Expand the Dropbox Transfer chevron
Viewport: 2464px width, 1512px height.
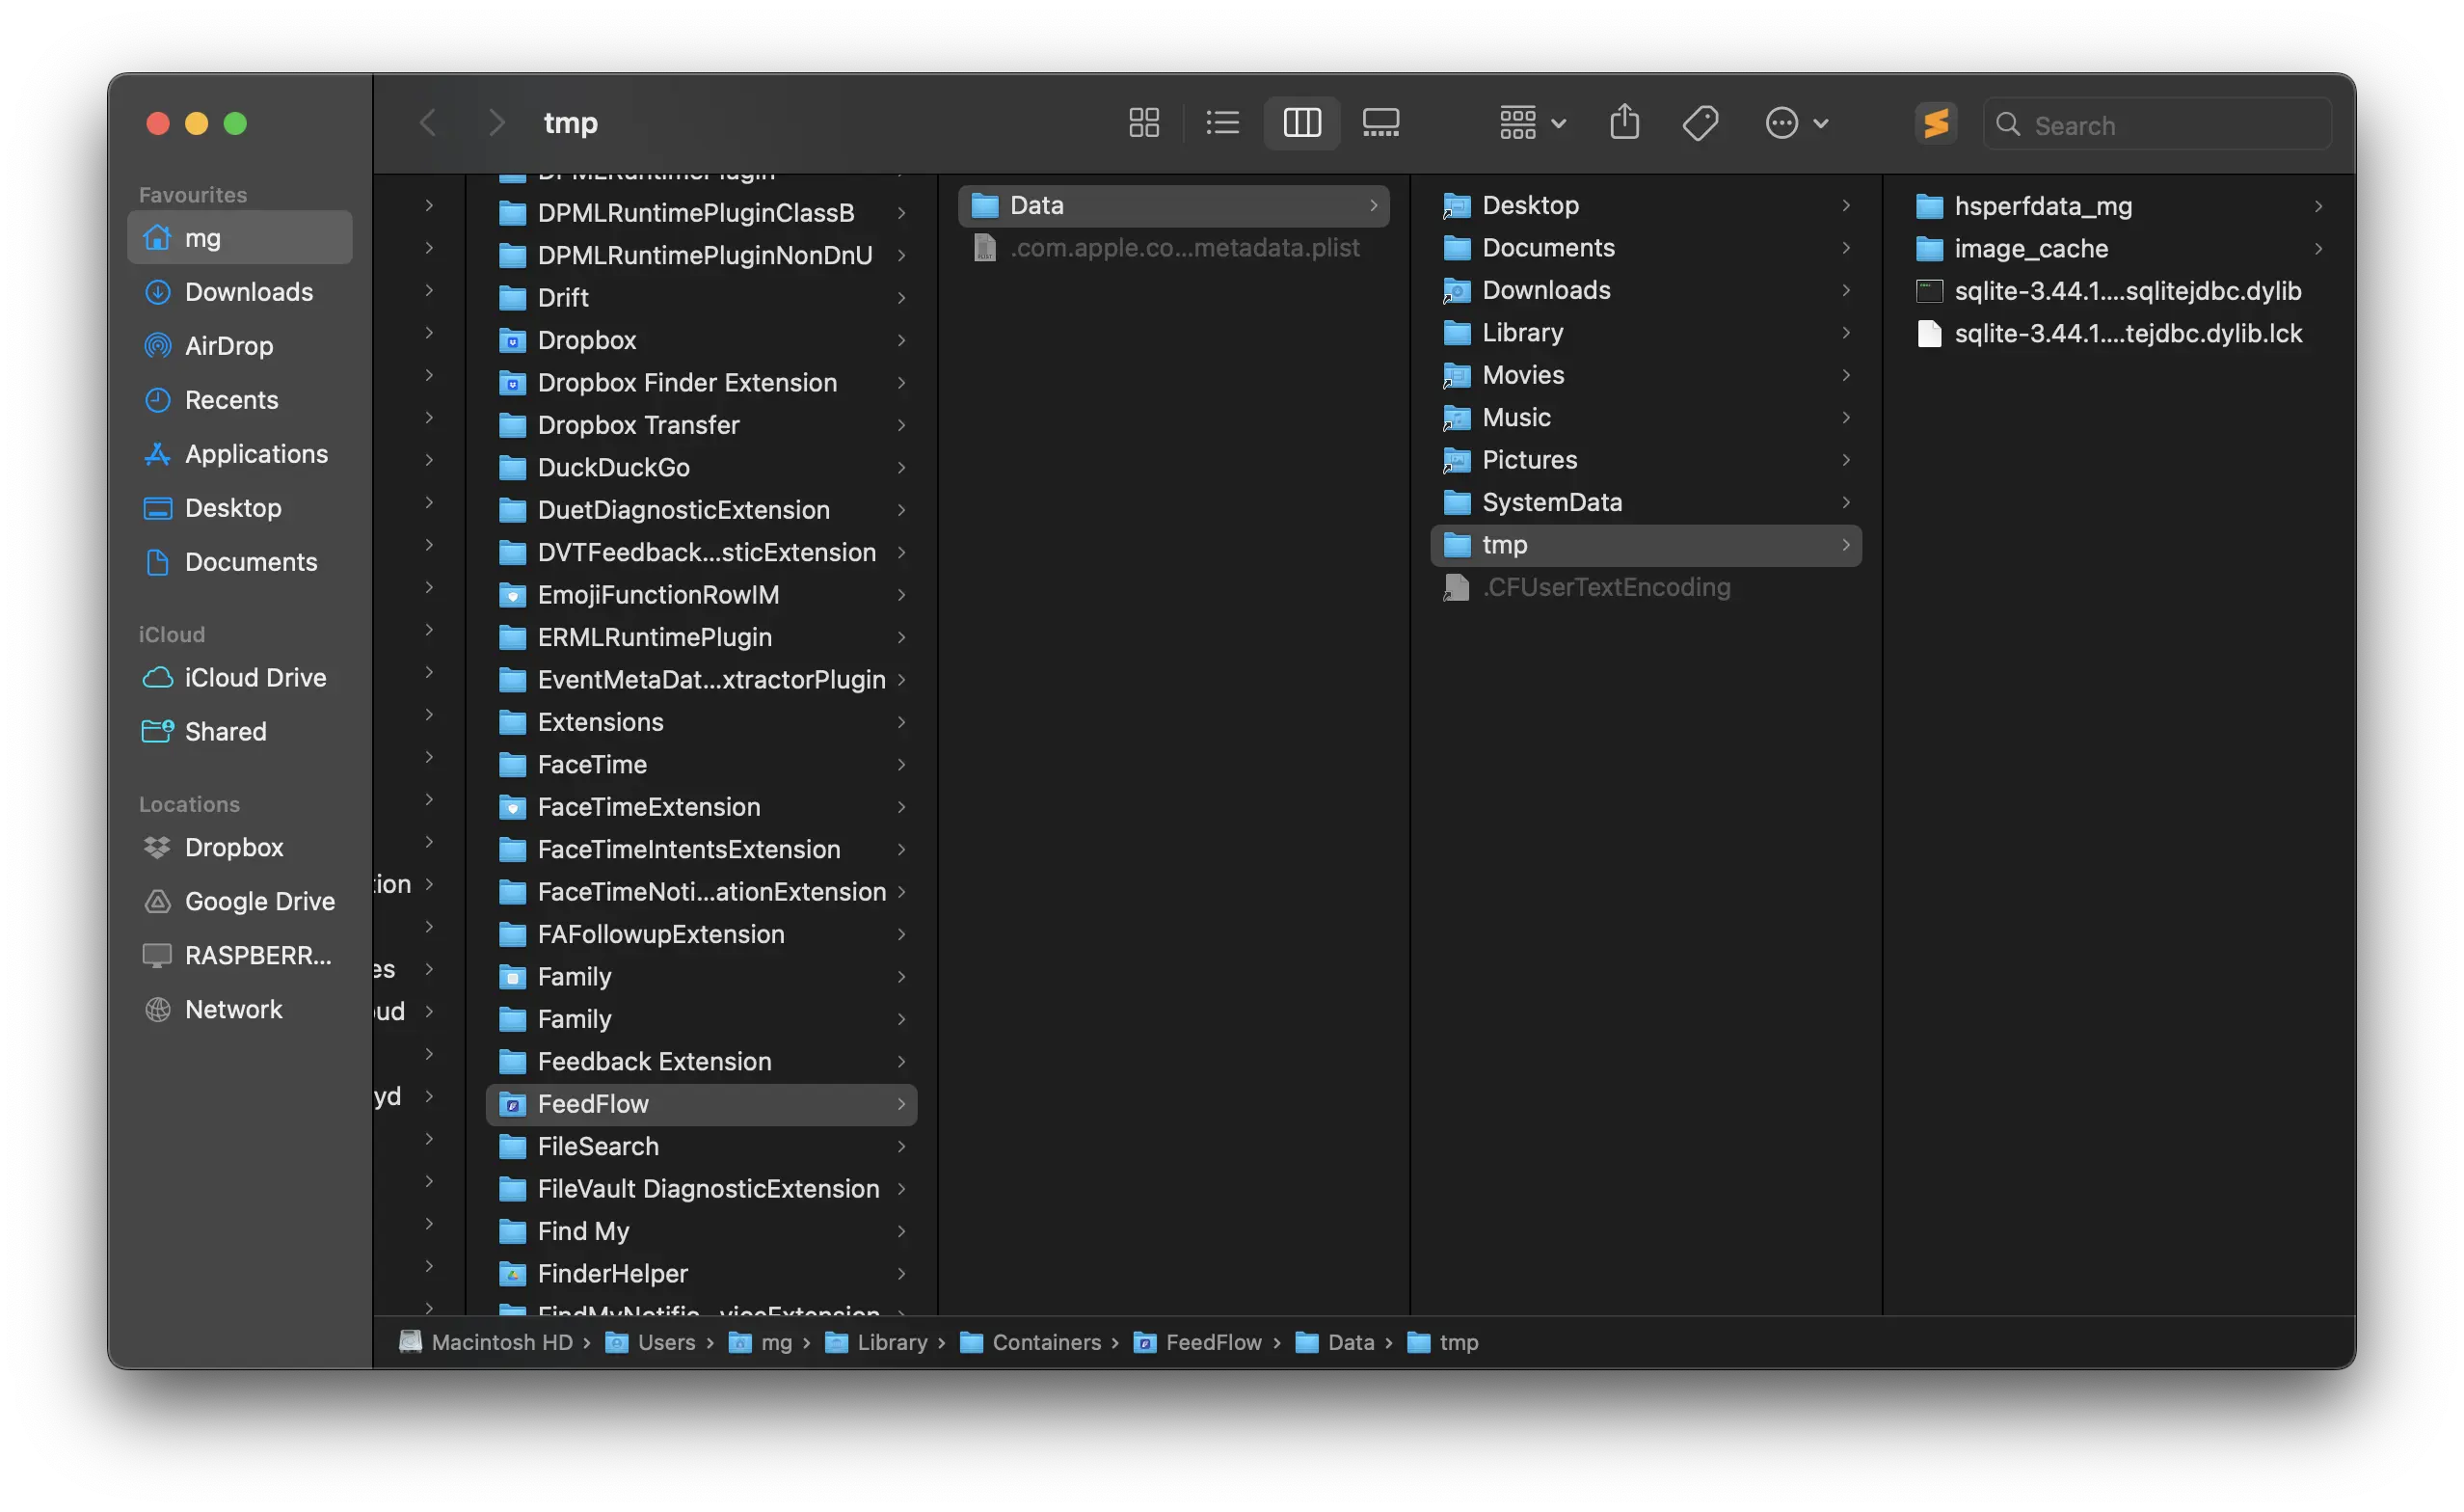click(901, 426)
